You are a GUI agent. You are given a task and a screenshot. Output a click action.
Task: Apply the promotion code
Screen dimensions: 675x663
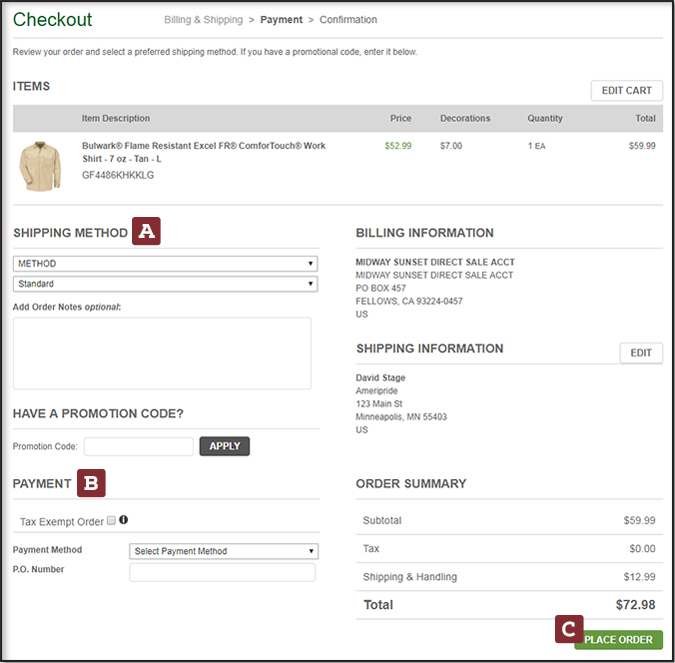[x=224, y=446]
